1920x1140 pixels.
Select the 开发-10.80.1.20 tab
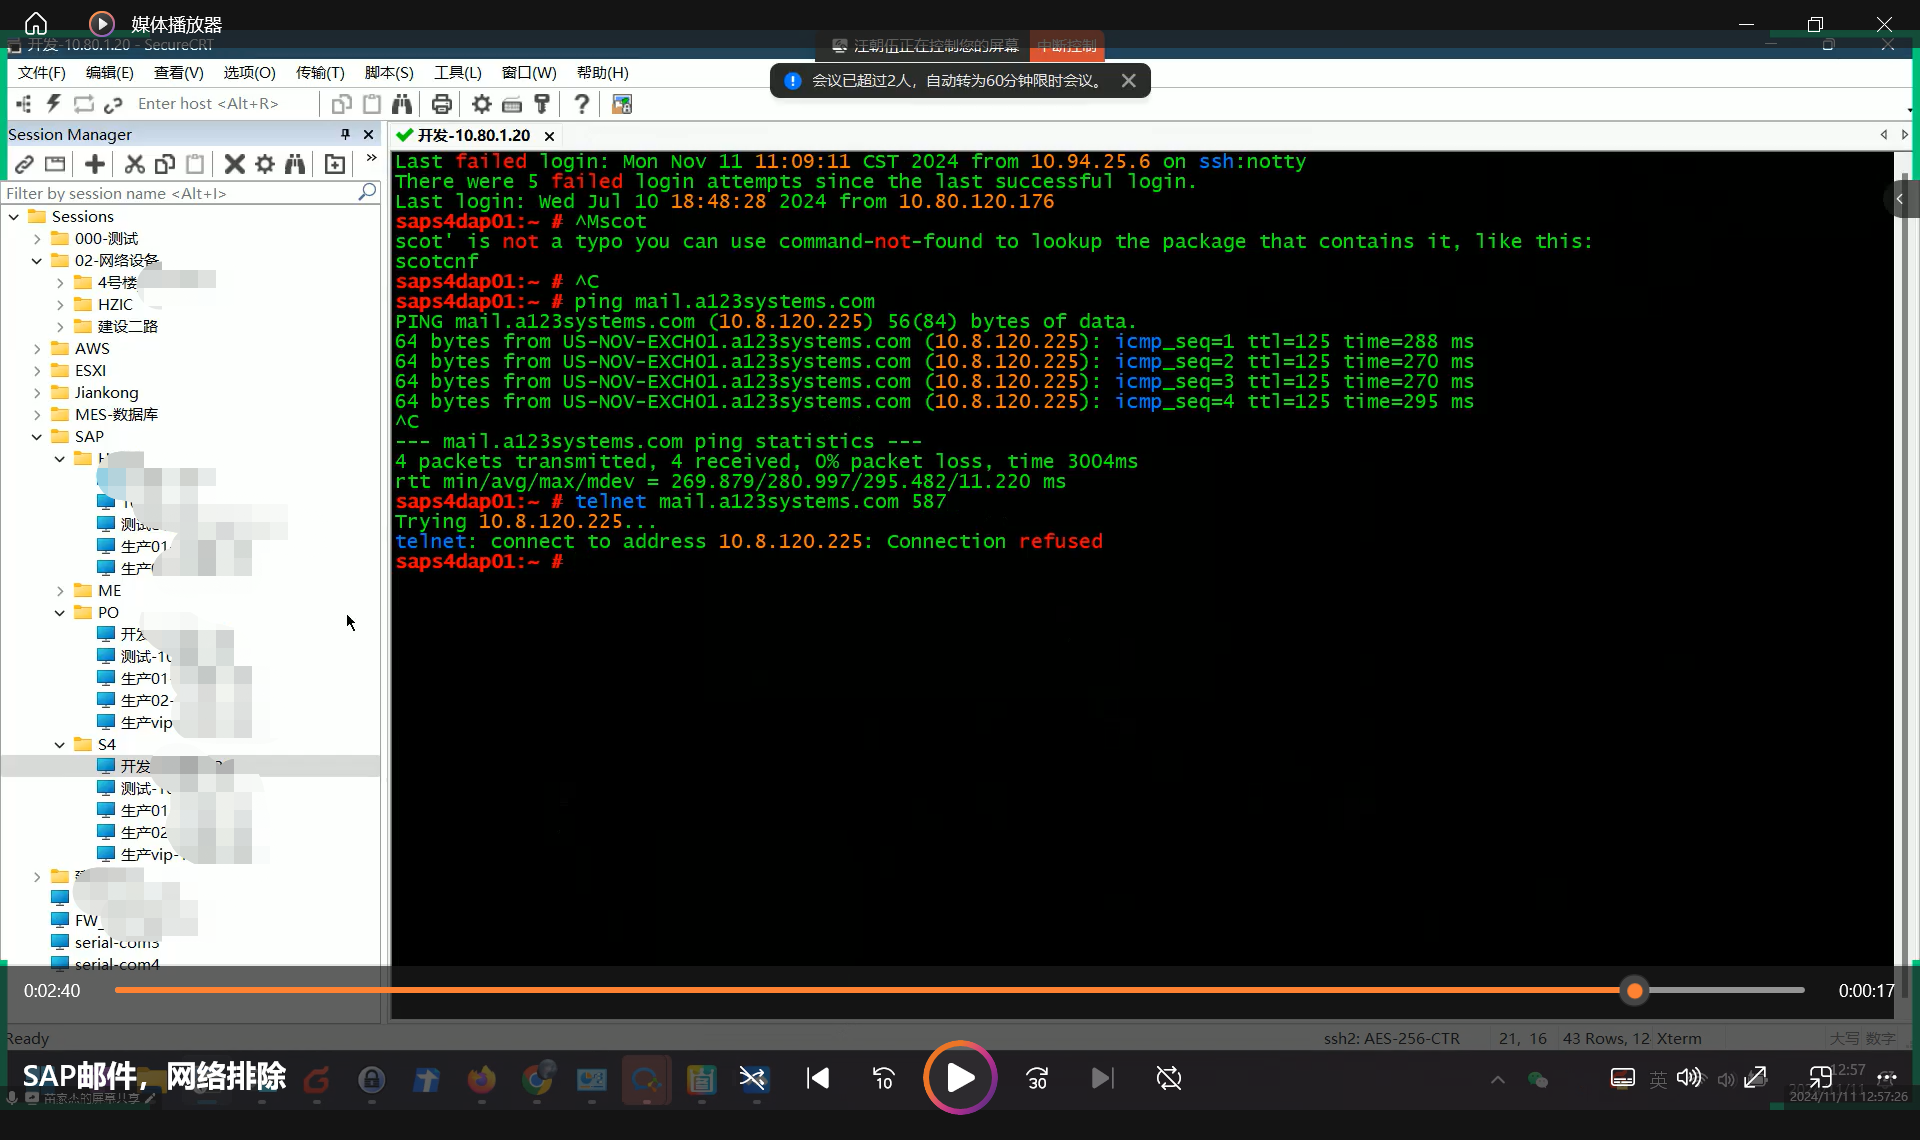pyautogui.click(x=474, y=135)
